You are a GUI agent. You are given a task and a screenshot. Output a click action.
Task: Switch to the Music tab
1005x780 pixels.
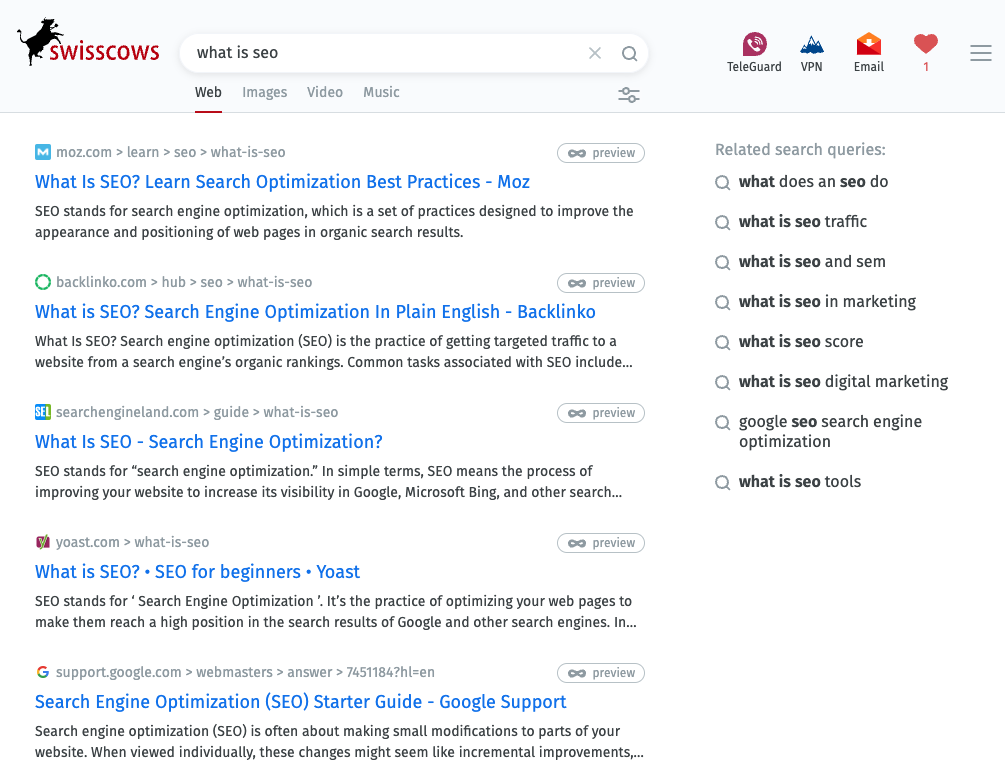click(x=381, y=92)
